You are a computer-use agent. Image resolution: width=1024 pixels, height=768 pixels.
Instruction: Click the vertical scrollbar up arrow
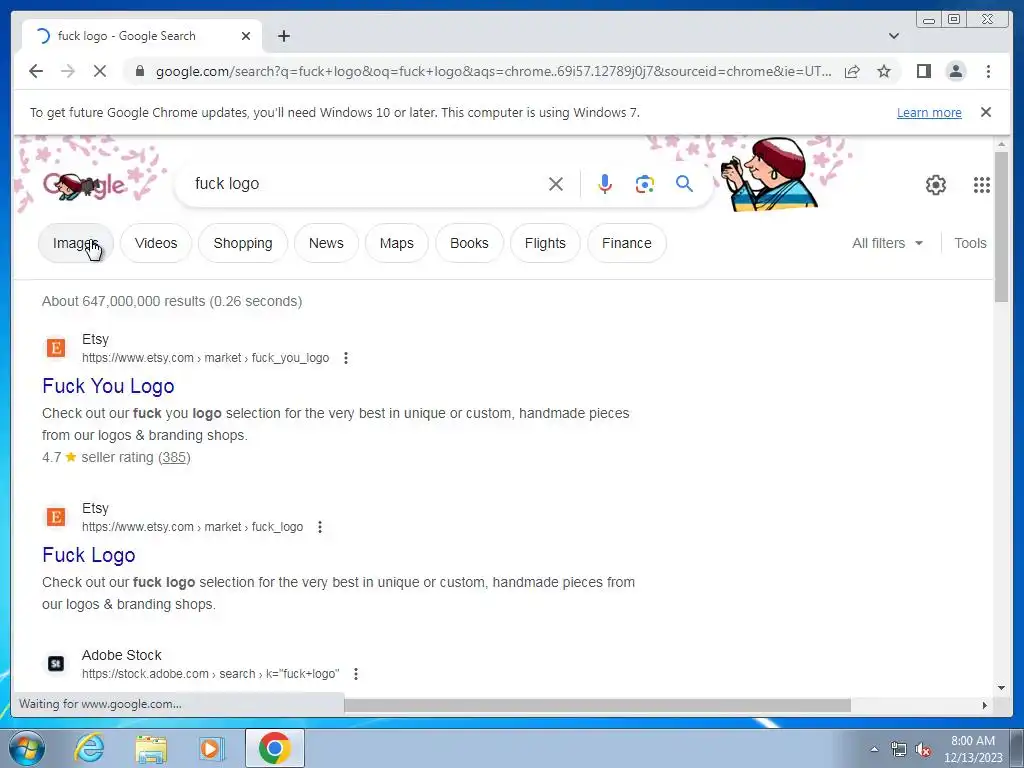point(1001,144)
